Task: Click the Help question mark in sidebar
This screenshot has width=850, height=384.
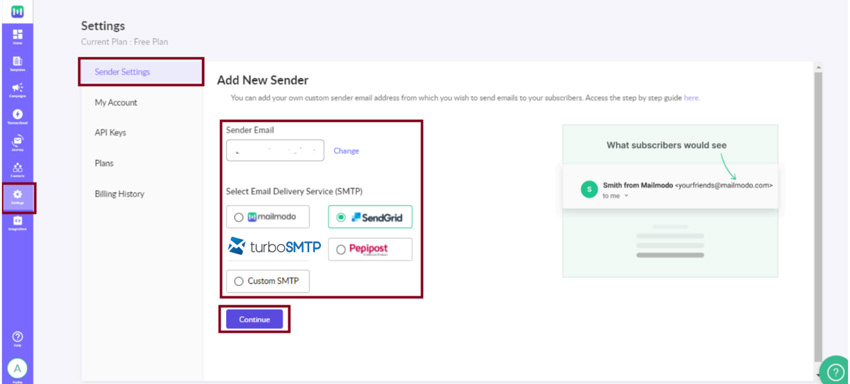Action: (x=17, y=339)
